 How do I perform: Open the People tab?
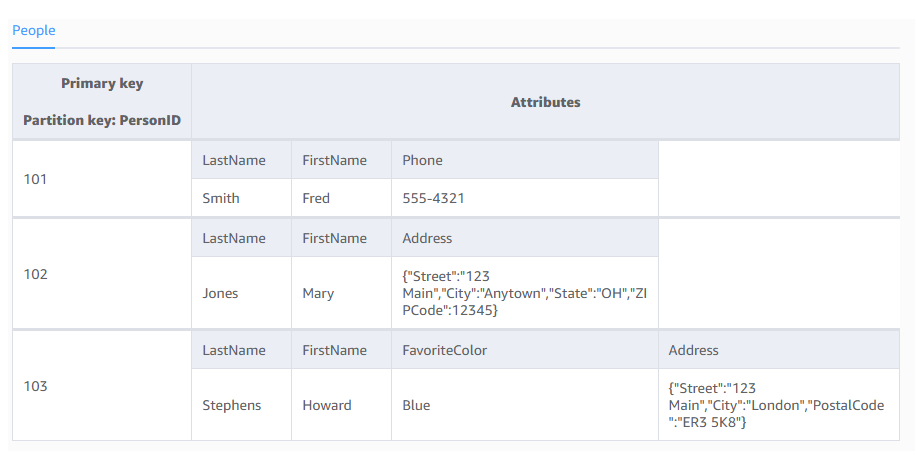point(33,30)
